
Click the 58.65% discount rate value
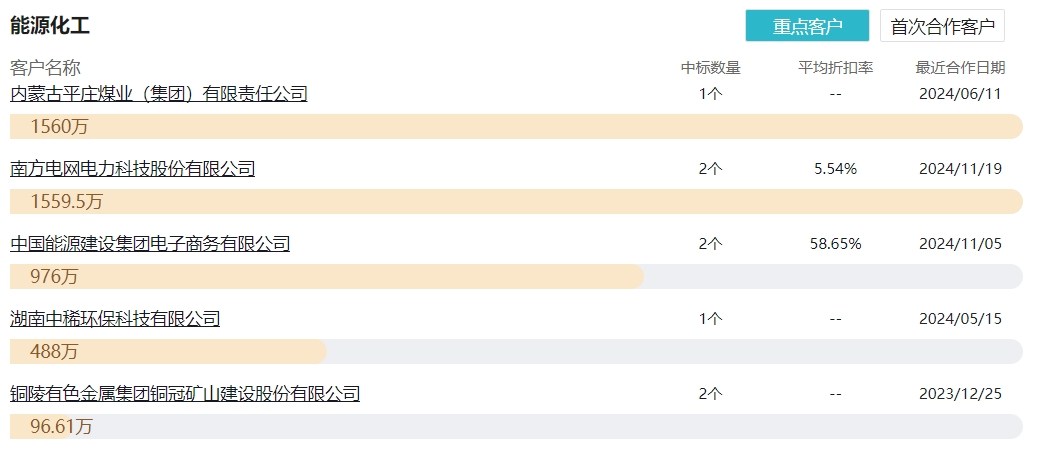(x=835, y=244)
